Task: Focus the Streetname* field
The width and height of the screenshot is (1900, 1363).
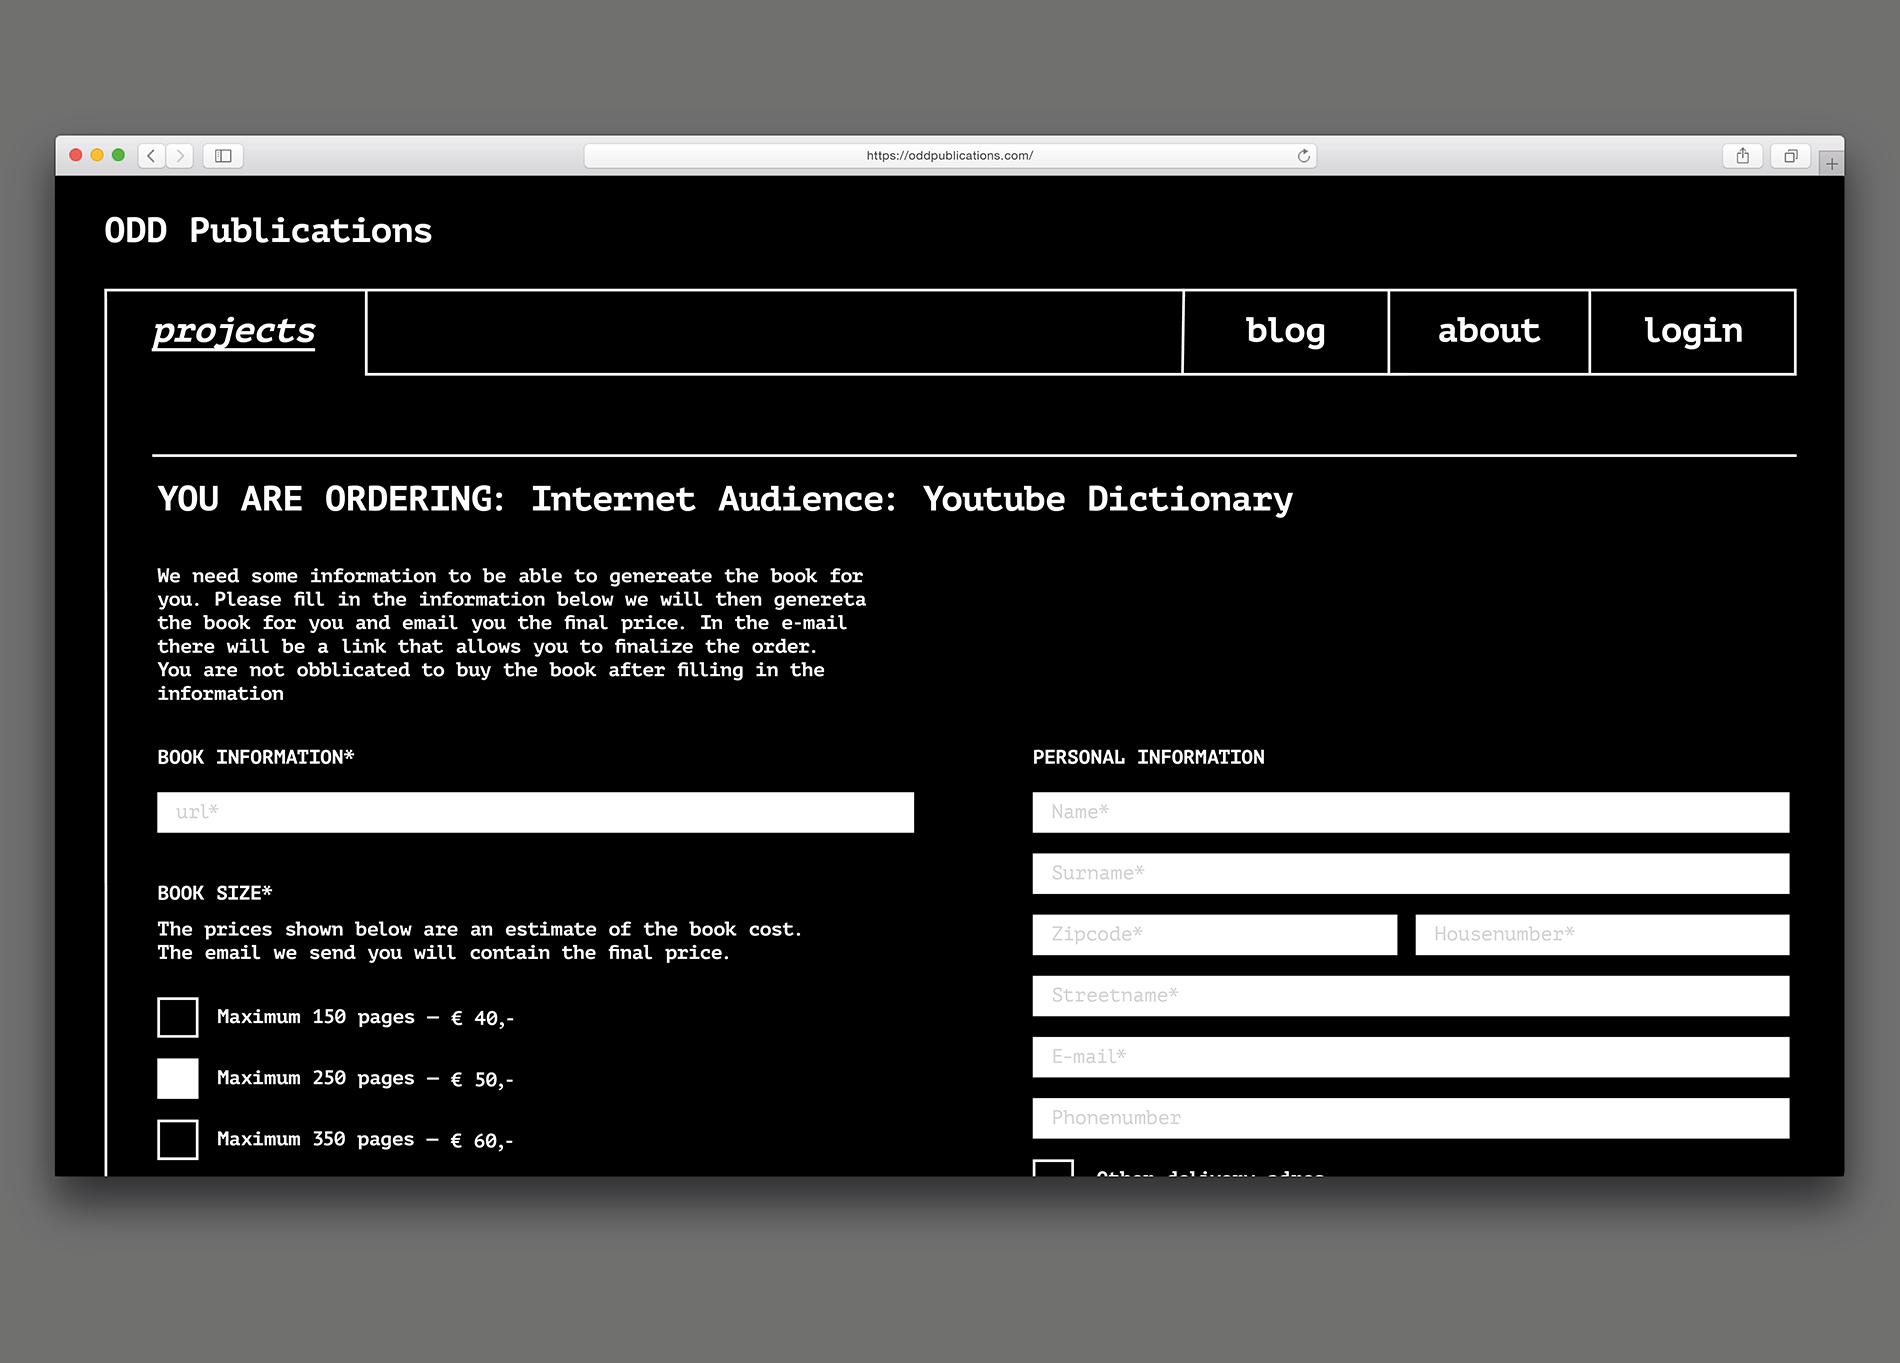Action: 1411,996
